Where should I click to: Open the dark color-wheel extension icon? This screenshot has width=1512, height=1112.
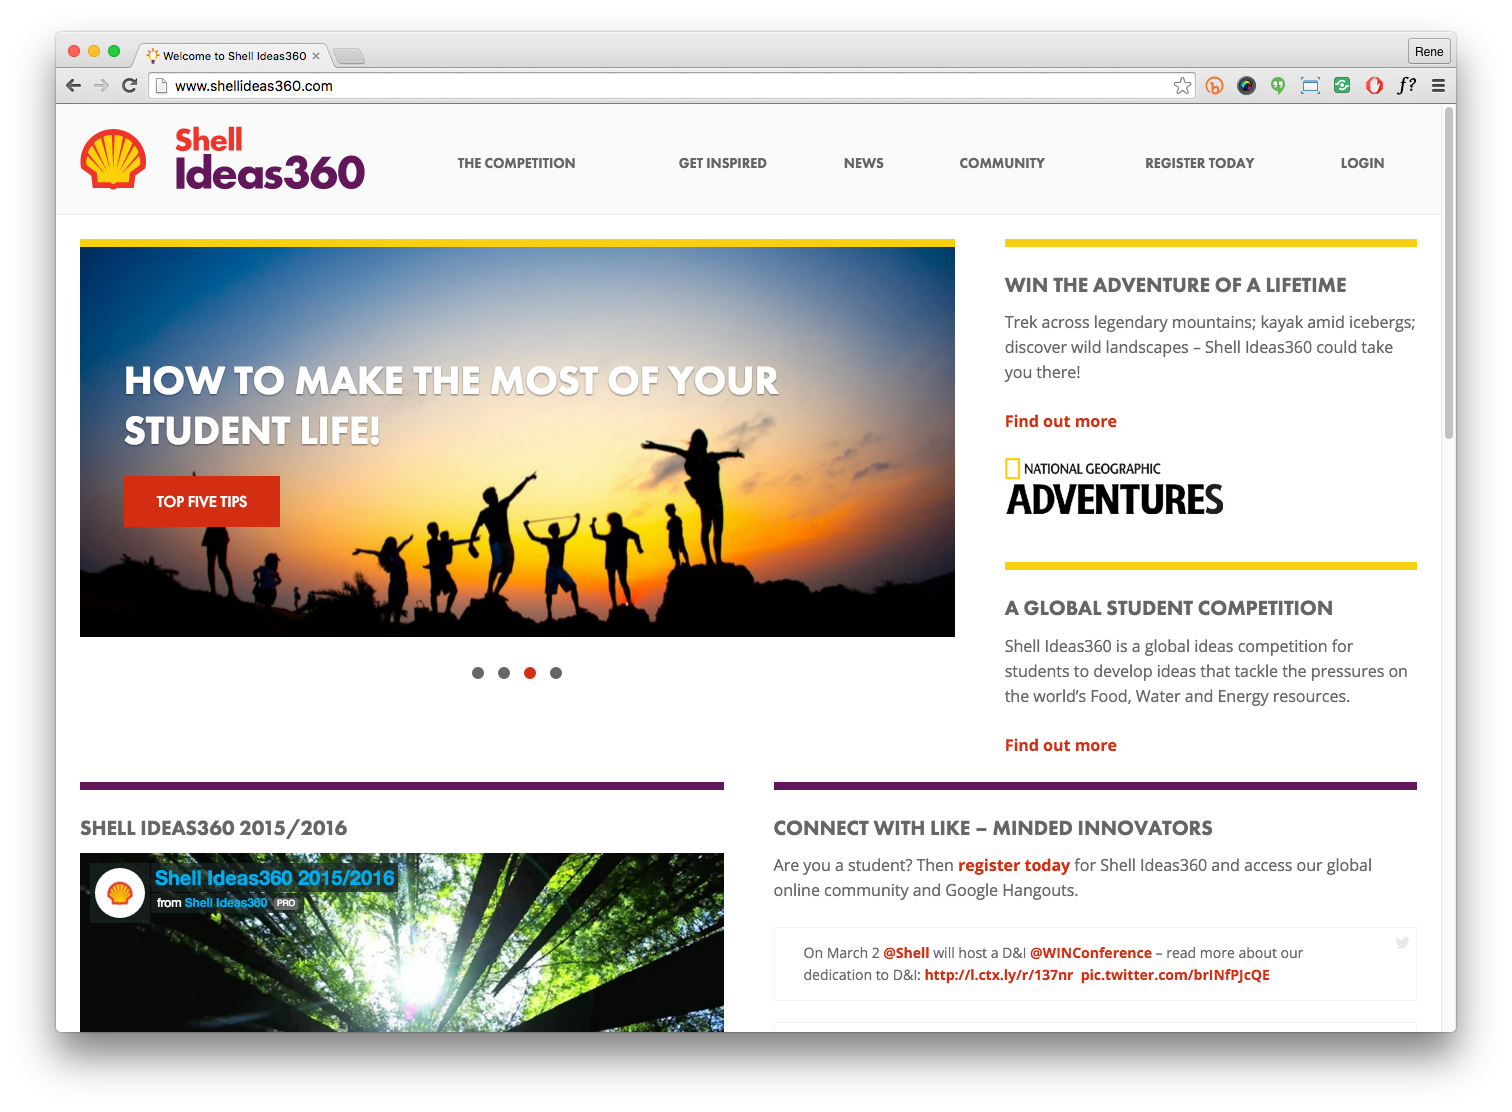tap(1246, 86)
